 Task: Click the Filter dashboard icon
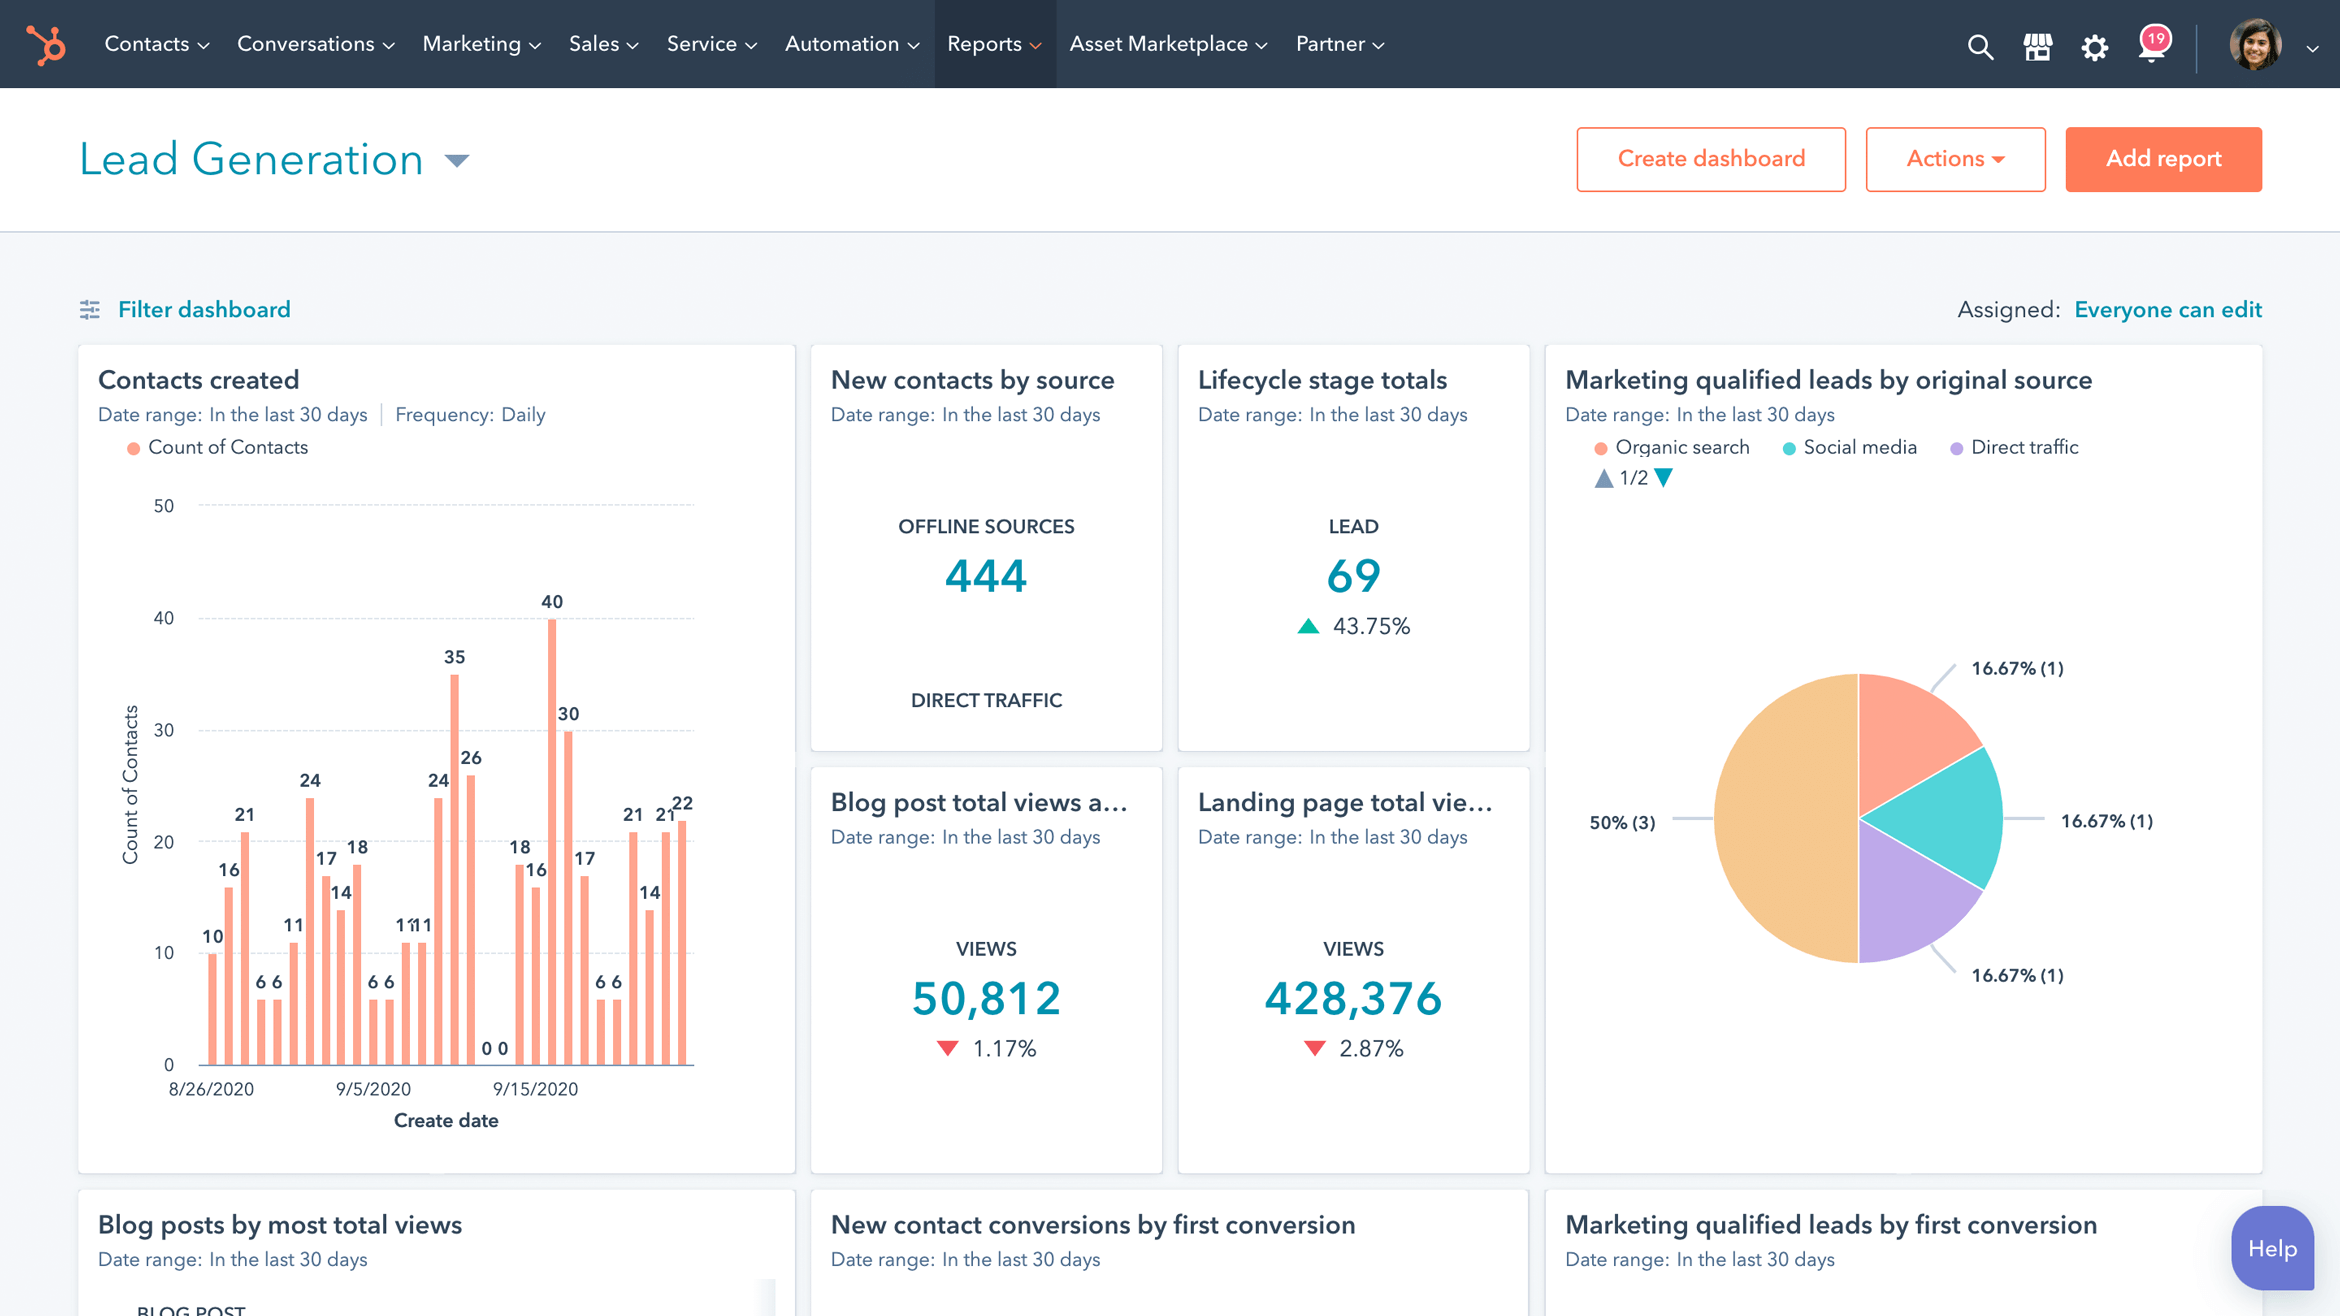click(x=90, y=310)
